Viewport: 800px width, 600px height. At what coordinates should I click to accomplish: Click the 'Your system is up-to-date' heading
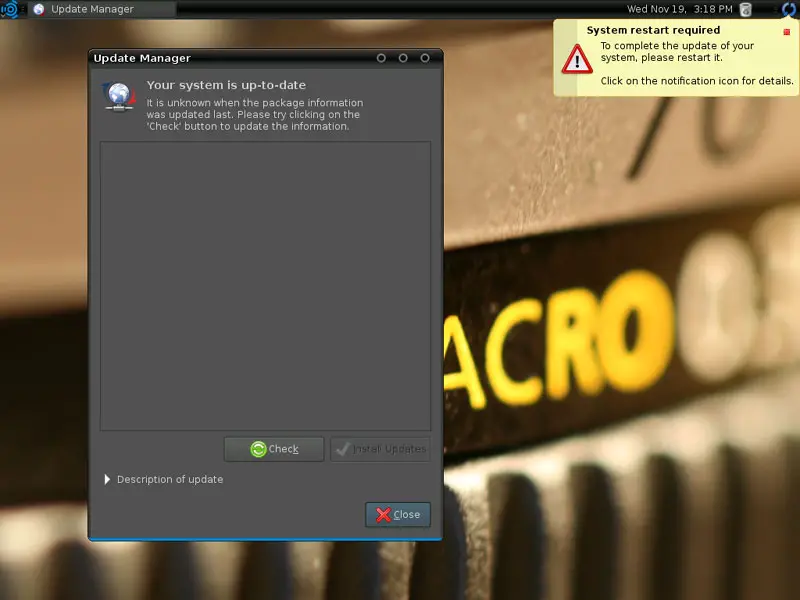click(x=226, y=85)
